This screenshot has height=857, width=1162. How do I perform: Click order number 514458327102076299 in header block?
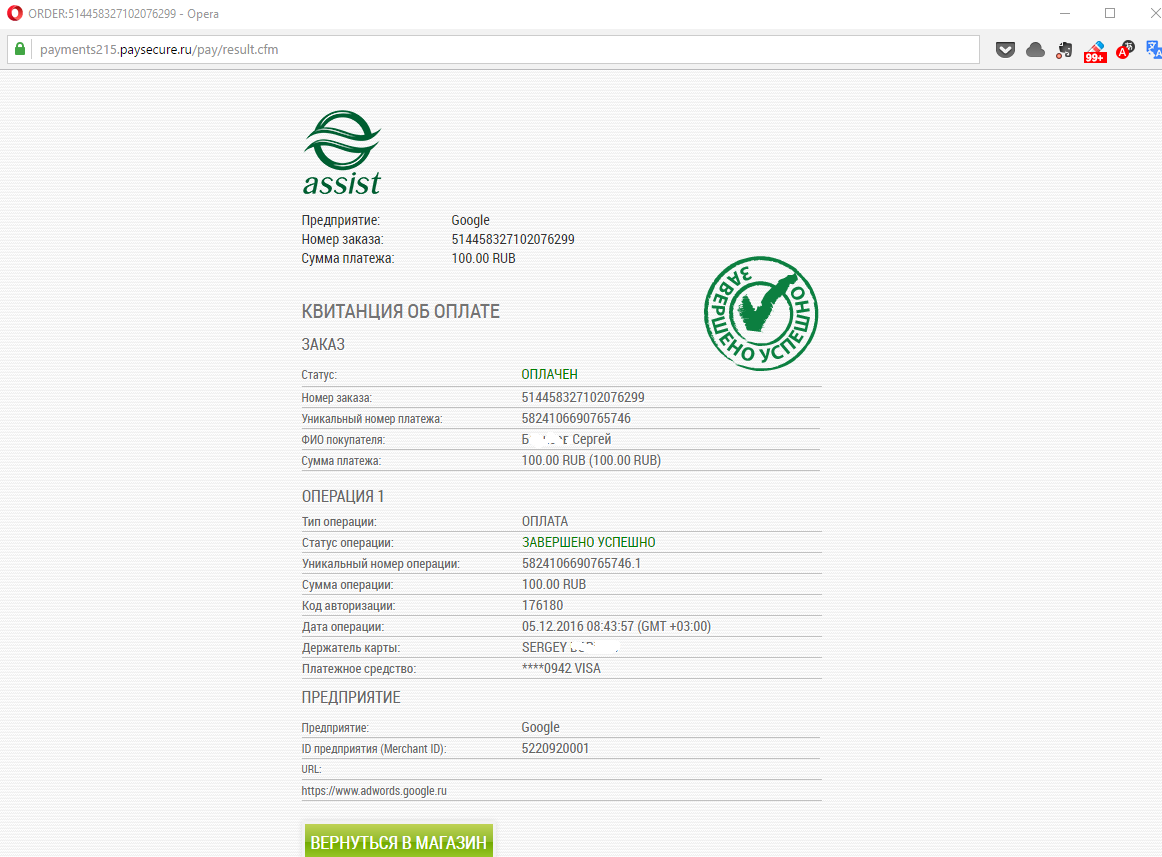pos(513,239)
